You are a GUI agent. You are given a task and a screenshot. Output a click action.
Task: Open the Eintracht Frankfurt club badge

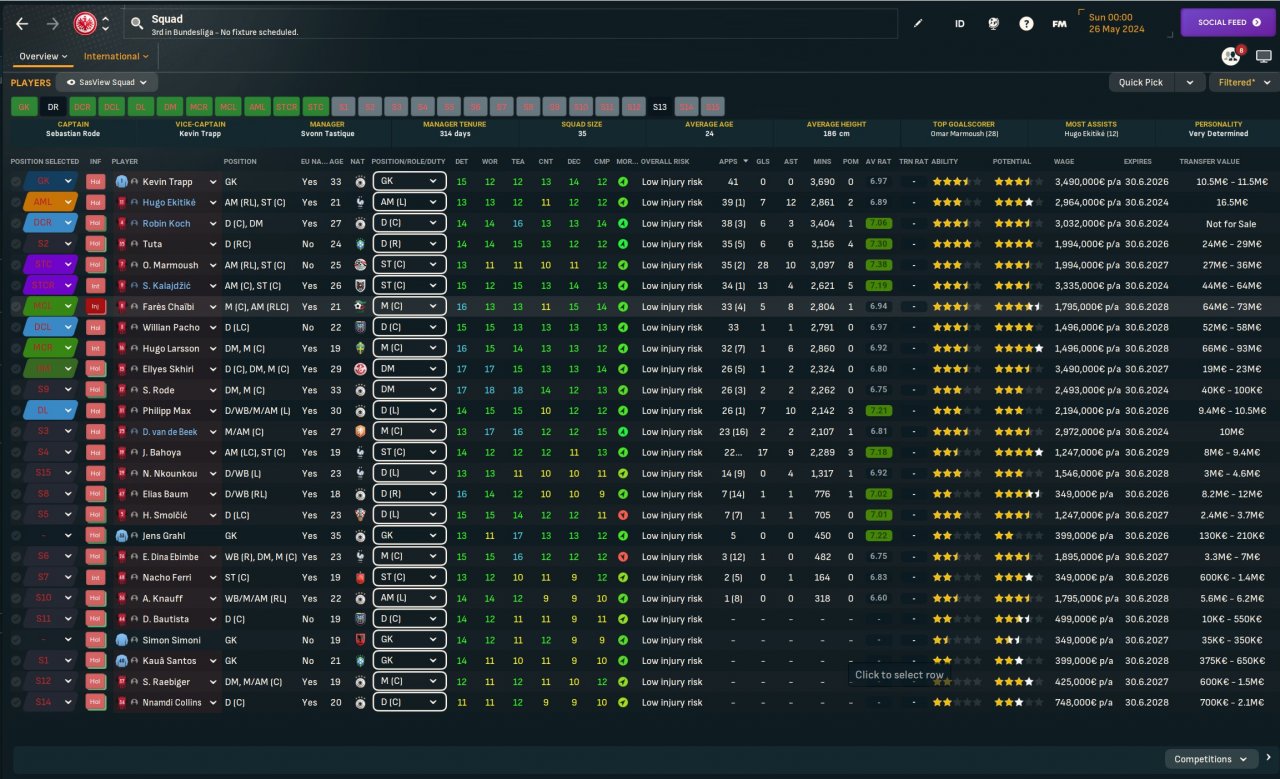coord(86,23)
